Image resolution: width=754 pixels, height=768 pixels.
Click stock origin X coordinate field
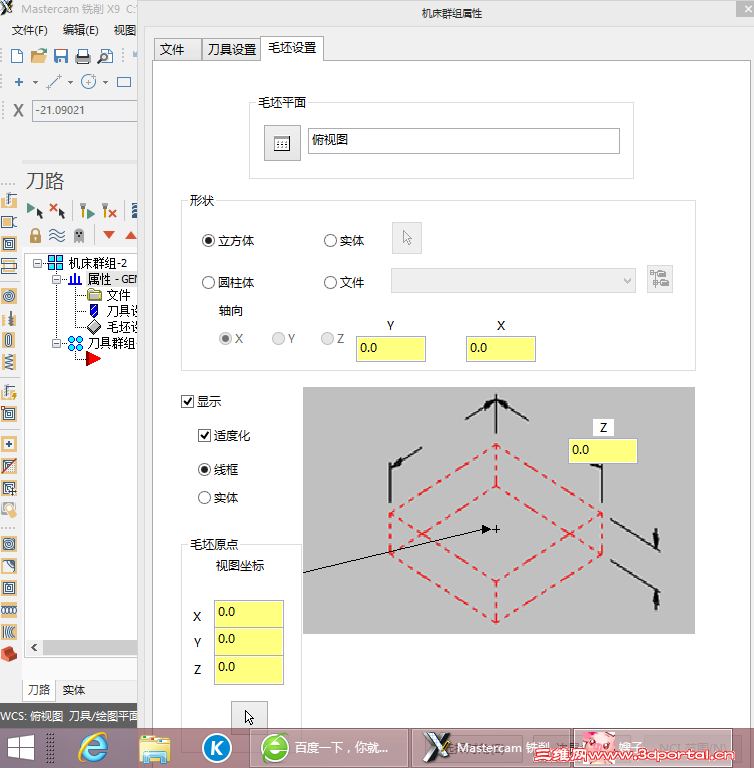point(249,614)
